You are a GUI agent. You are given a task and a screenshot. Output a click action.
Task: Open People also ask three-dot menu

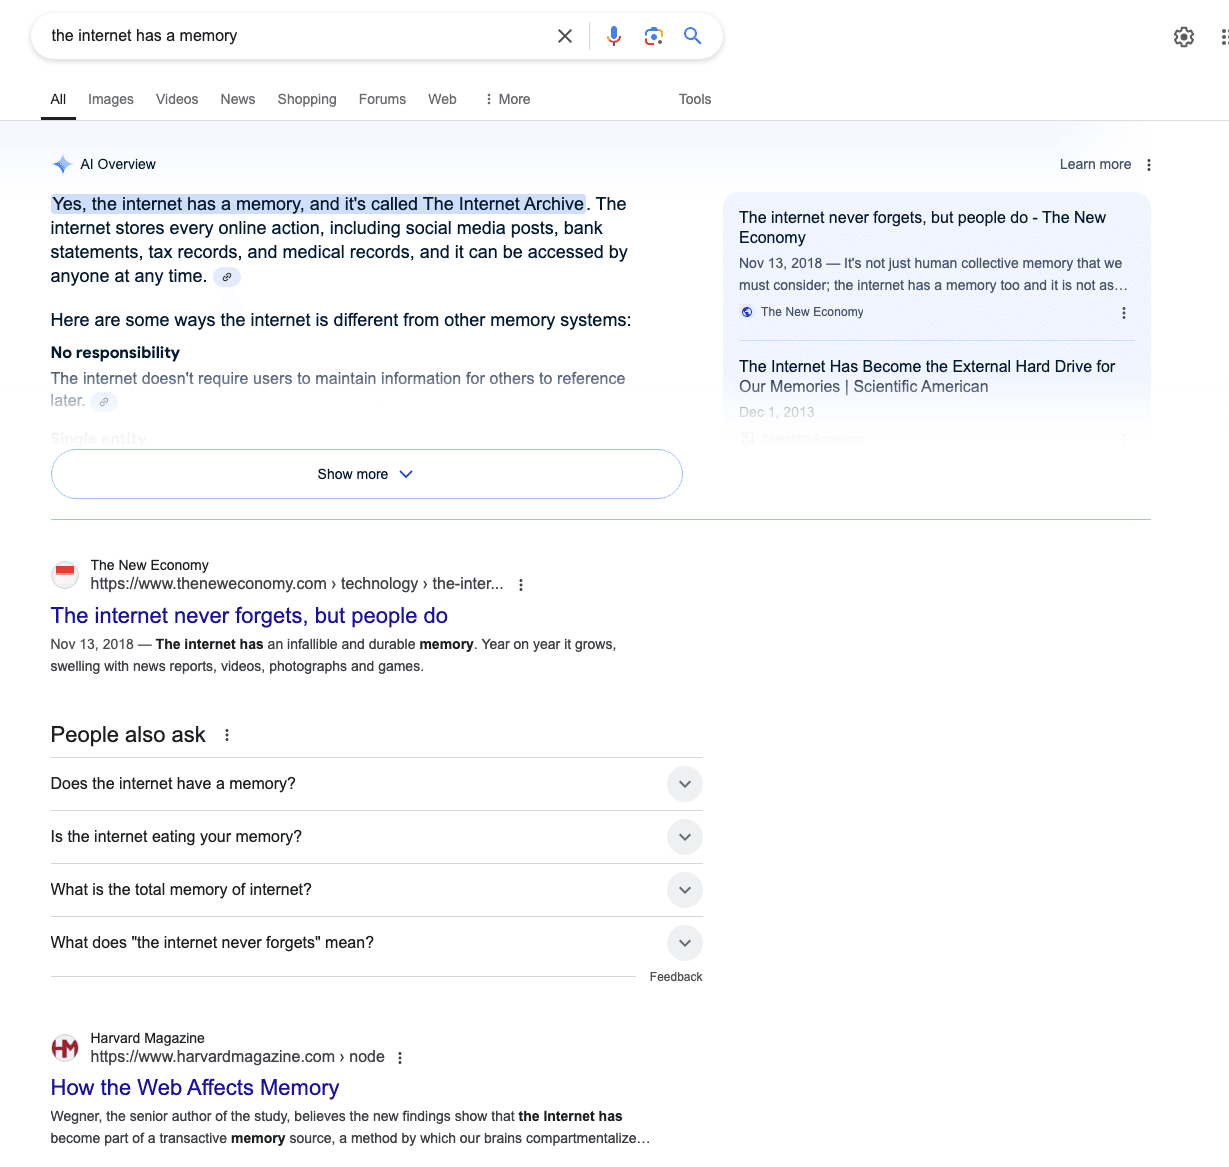click(227, 735)
